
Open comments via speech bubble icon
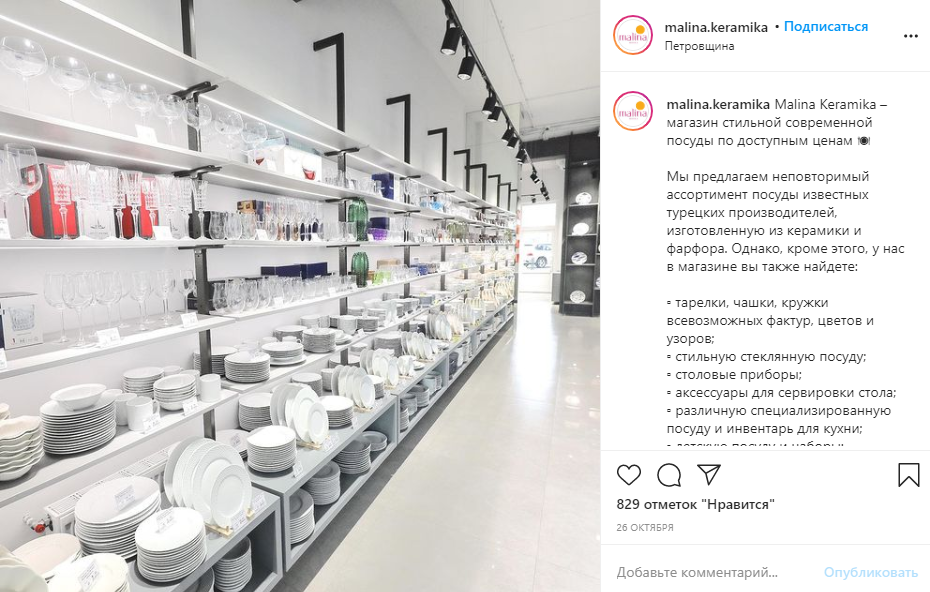(669, 475)
